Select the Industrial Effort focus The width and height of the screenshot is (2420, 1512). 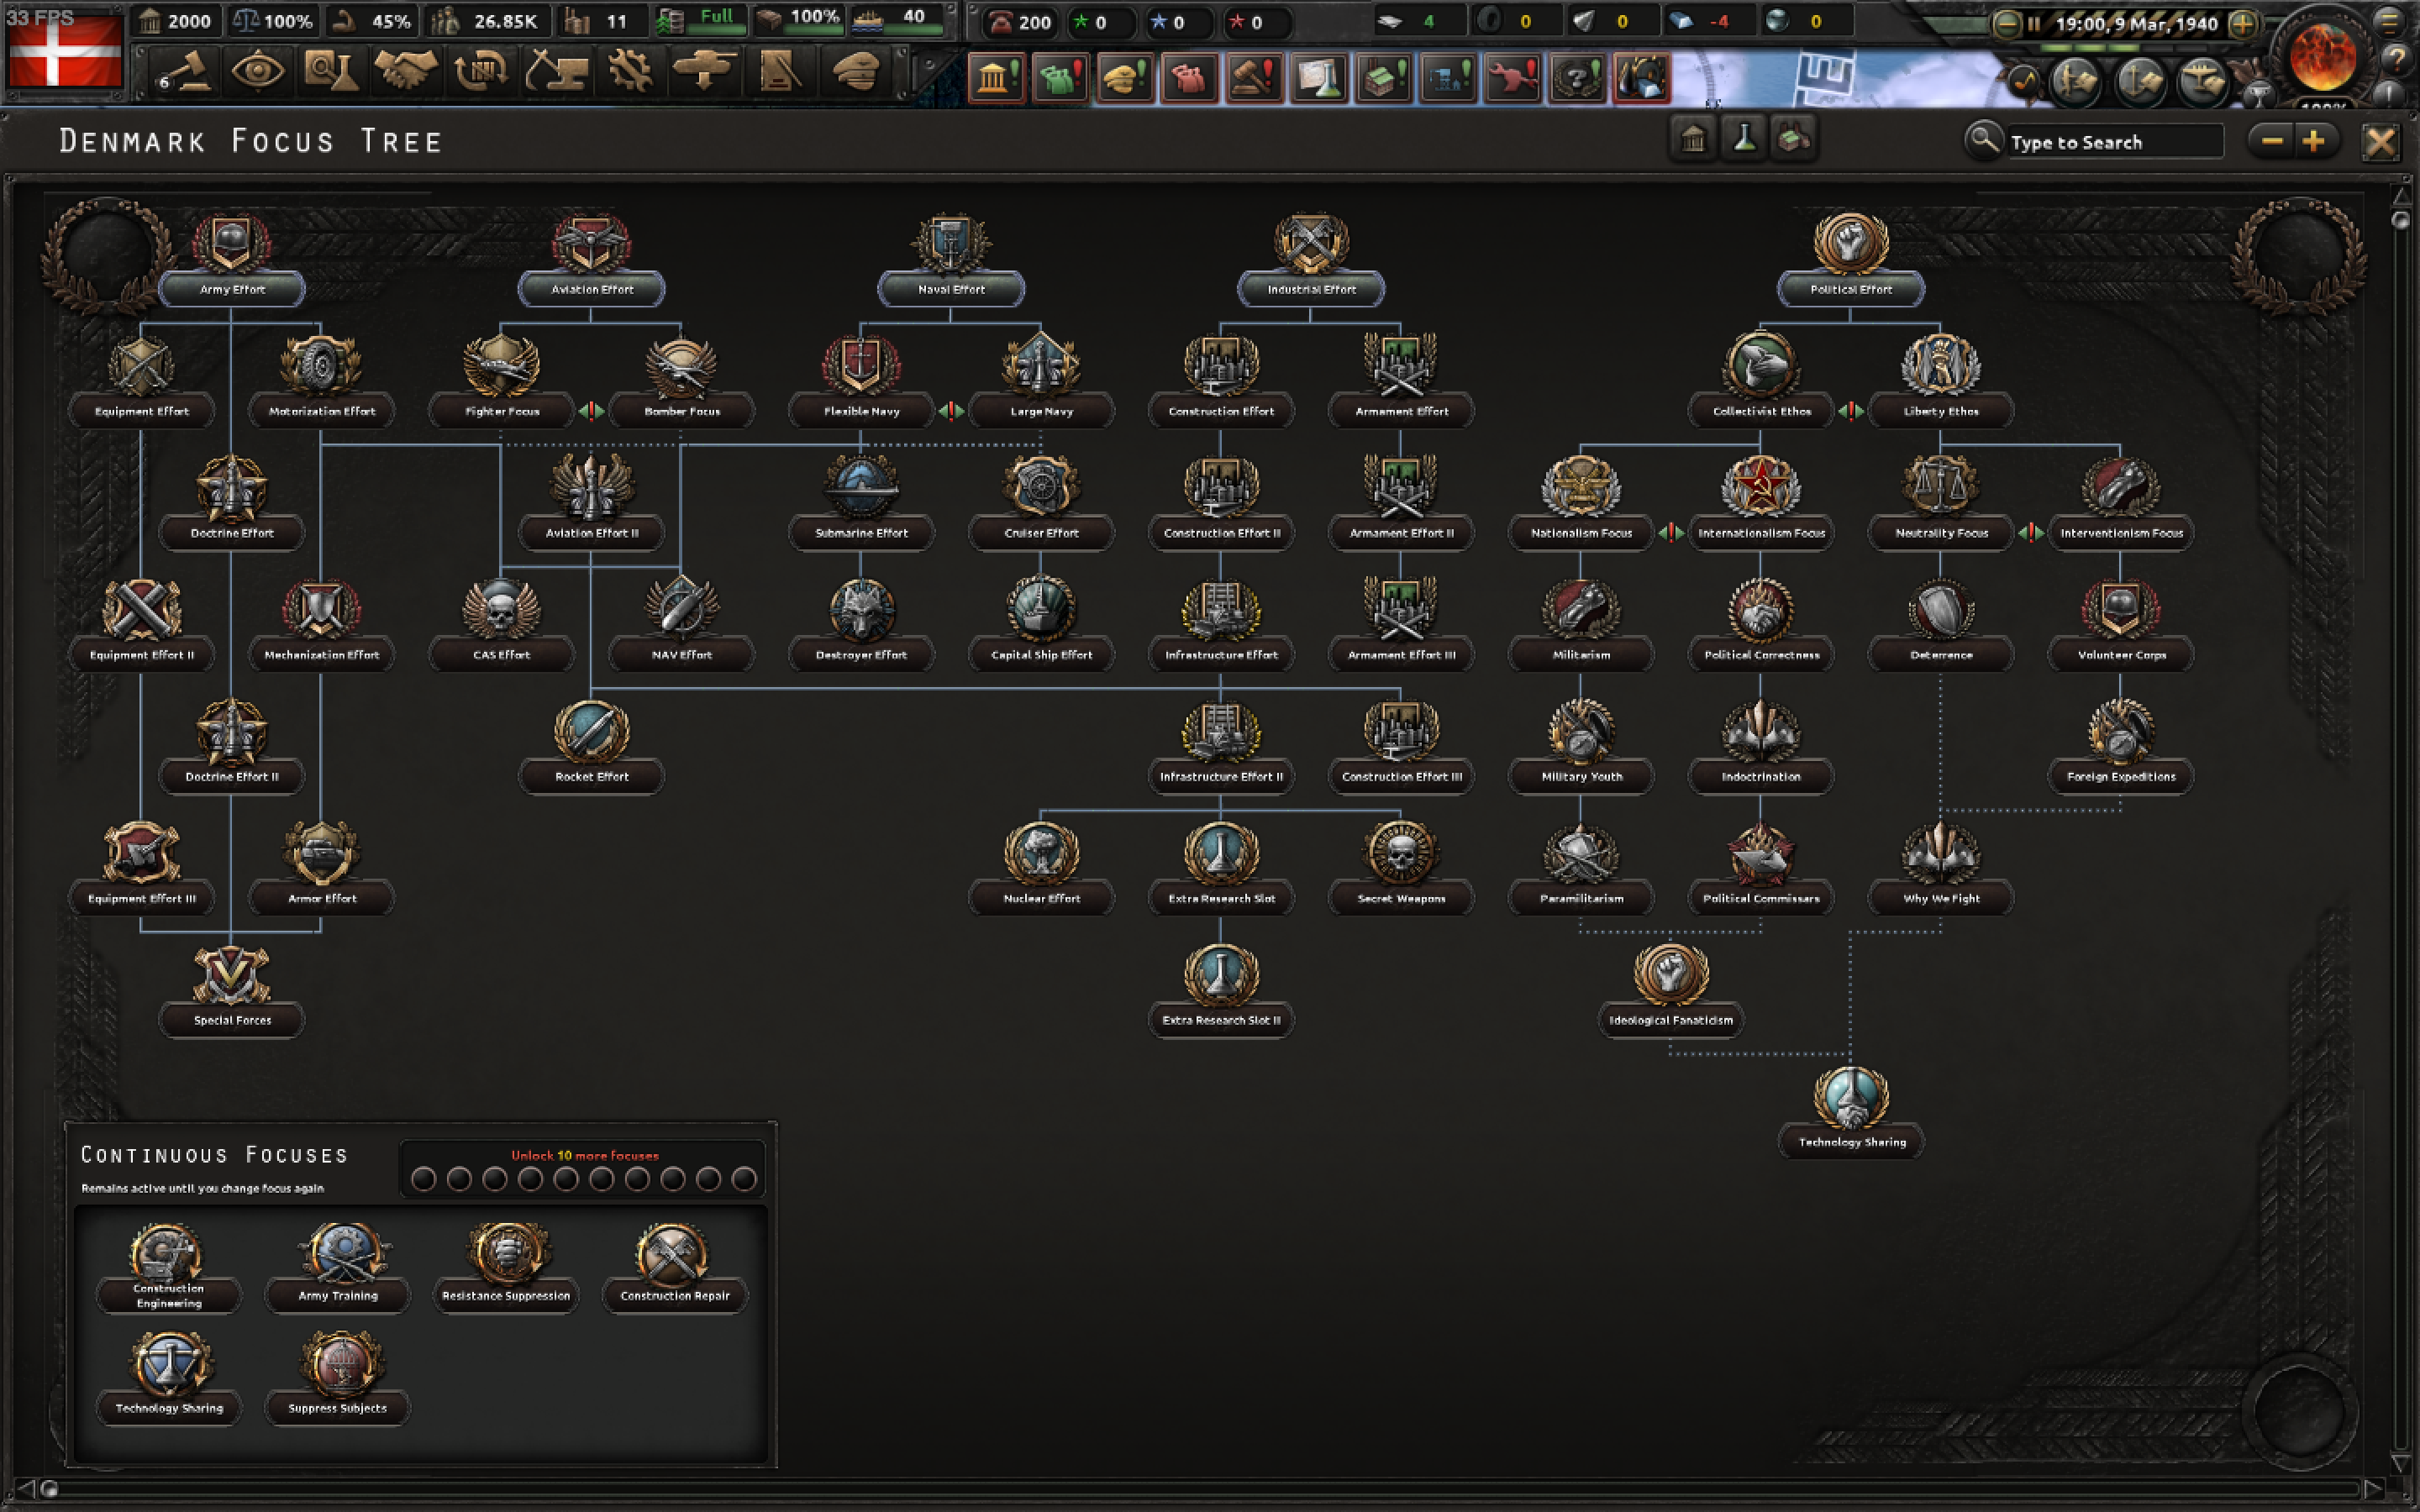[x=1311, y=260]
